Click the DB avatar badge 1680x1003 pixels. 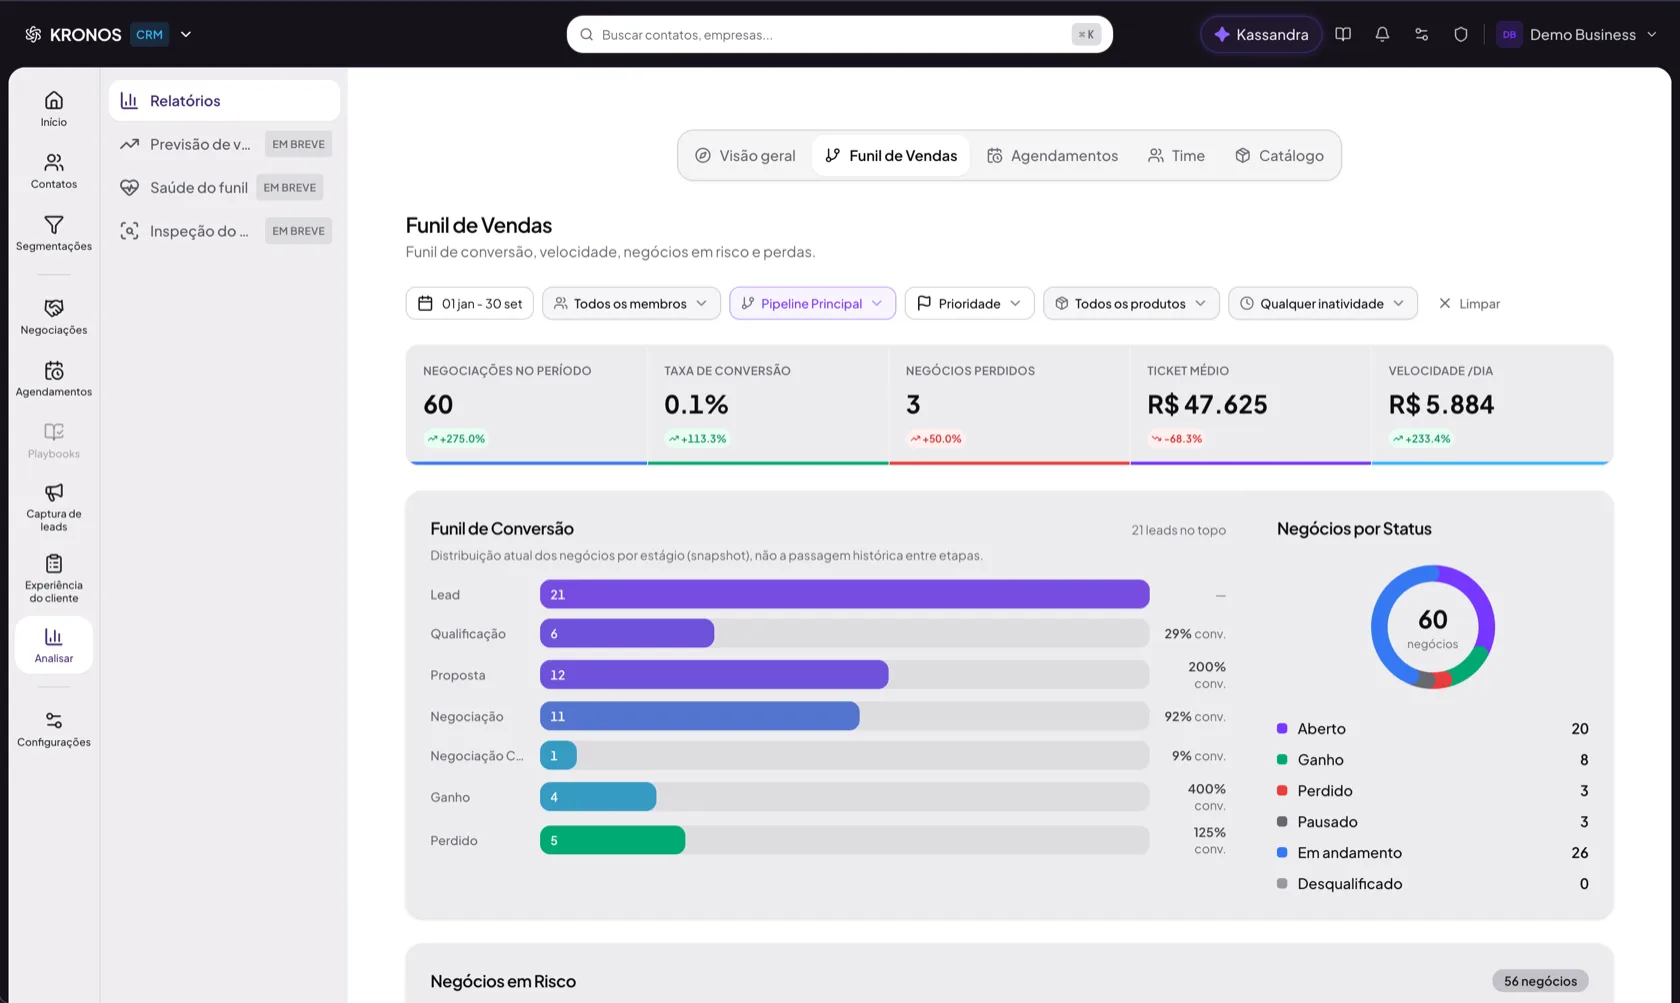pyautogui.click(x=1509, y=34)
